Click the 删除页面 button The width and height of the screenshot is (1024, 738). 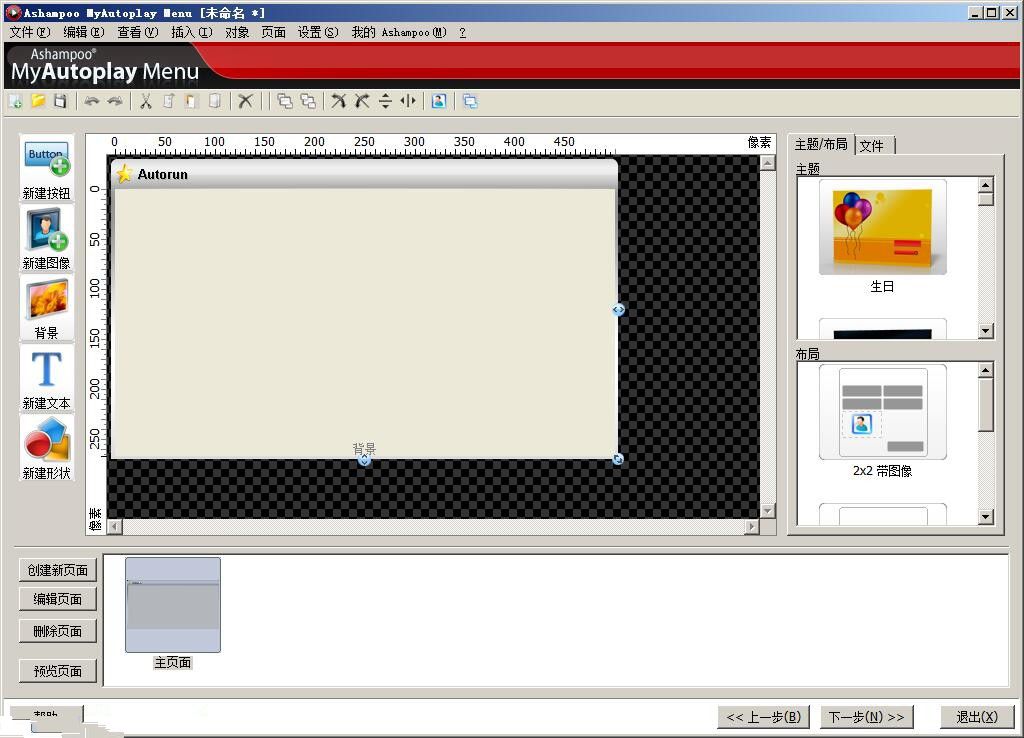point(57,631)
